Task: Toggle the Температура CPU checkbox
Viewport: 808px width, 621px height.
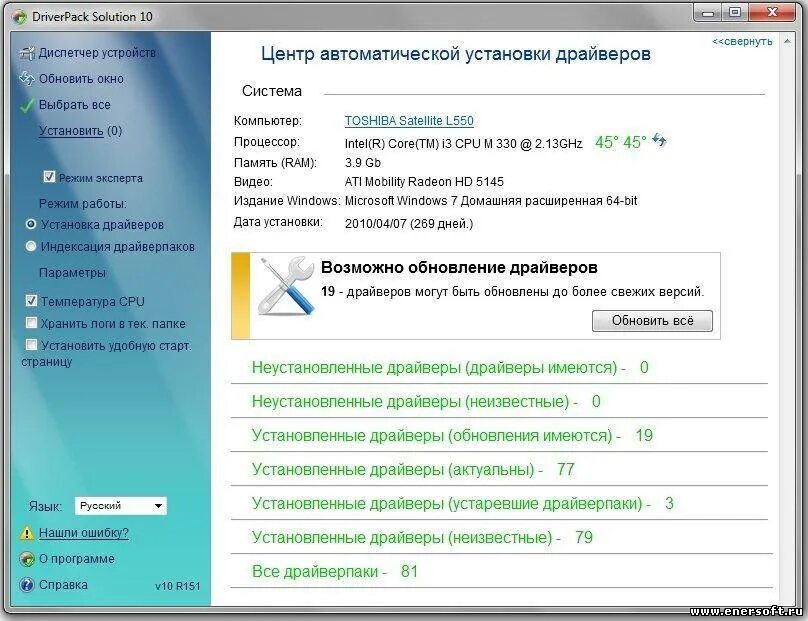Action: pyautogui.click(x=31, y=300)
